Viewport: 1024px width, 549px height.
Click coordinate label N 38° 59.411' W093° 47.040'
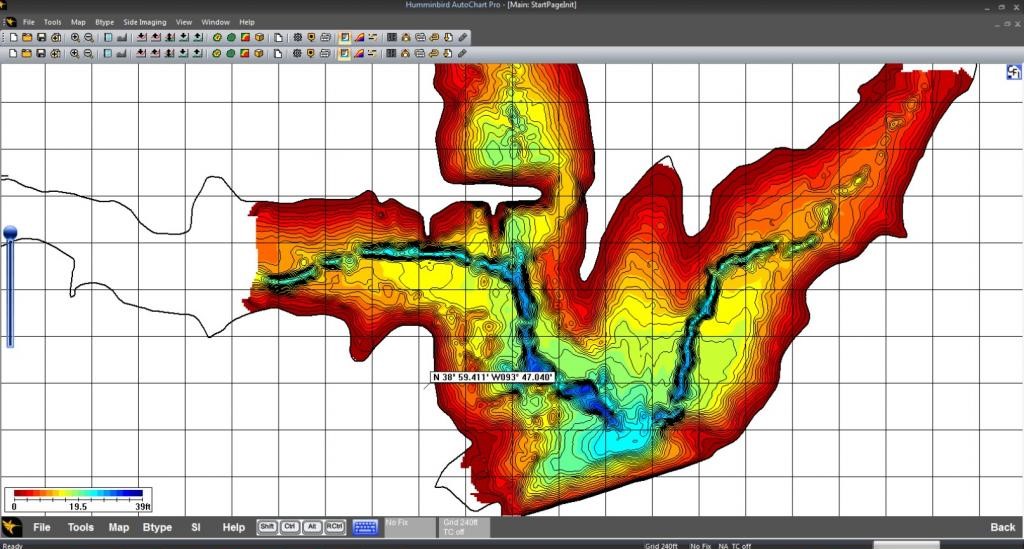(x=492, y=377)
